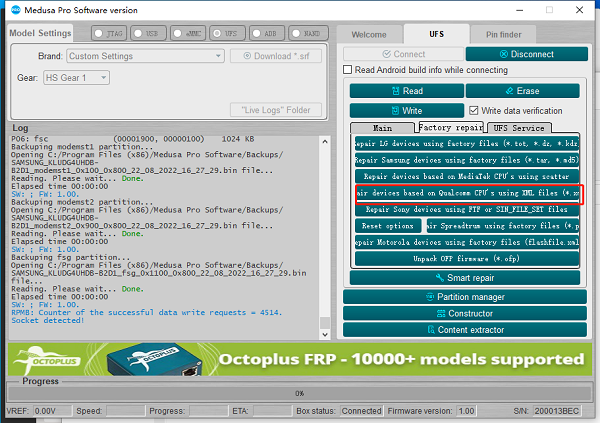This screenshot has height=423, width=600.
Task: Click the Smart repair button
Action: [465, 278]
